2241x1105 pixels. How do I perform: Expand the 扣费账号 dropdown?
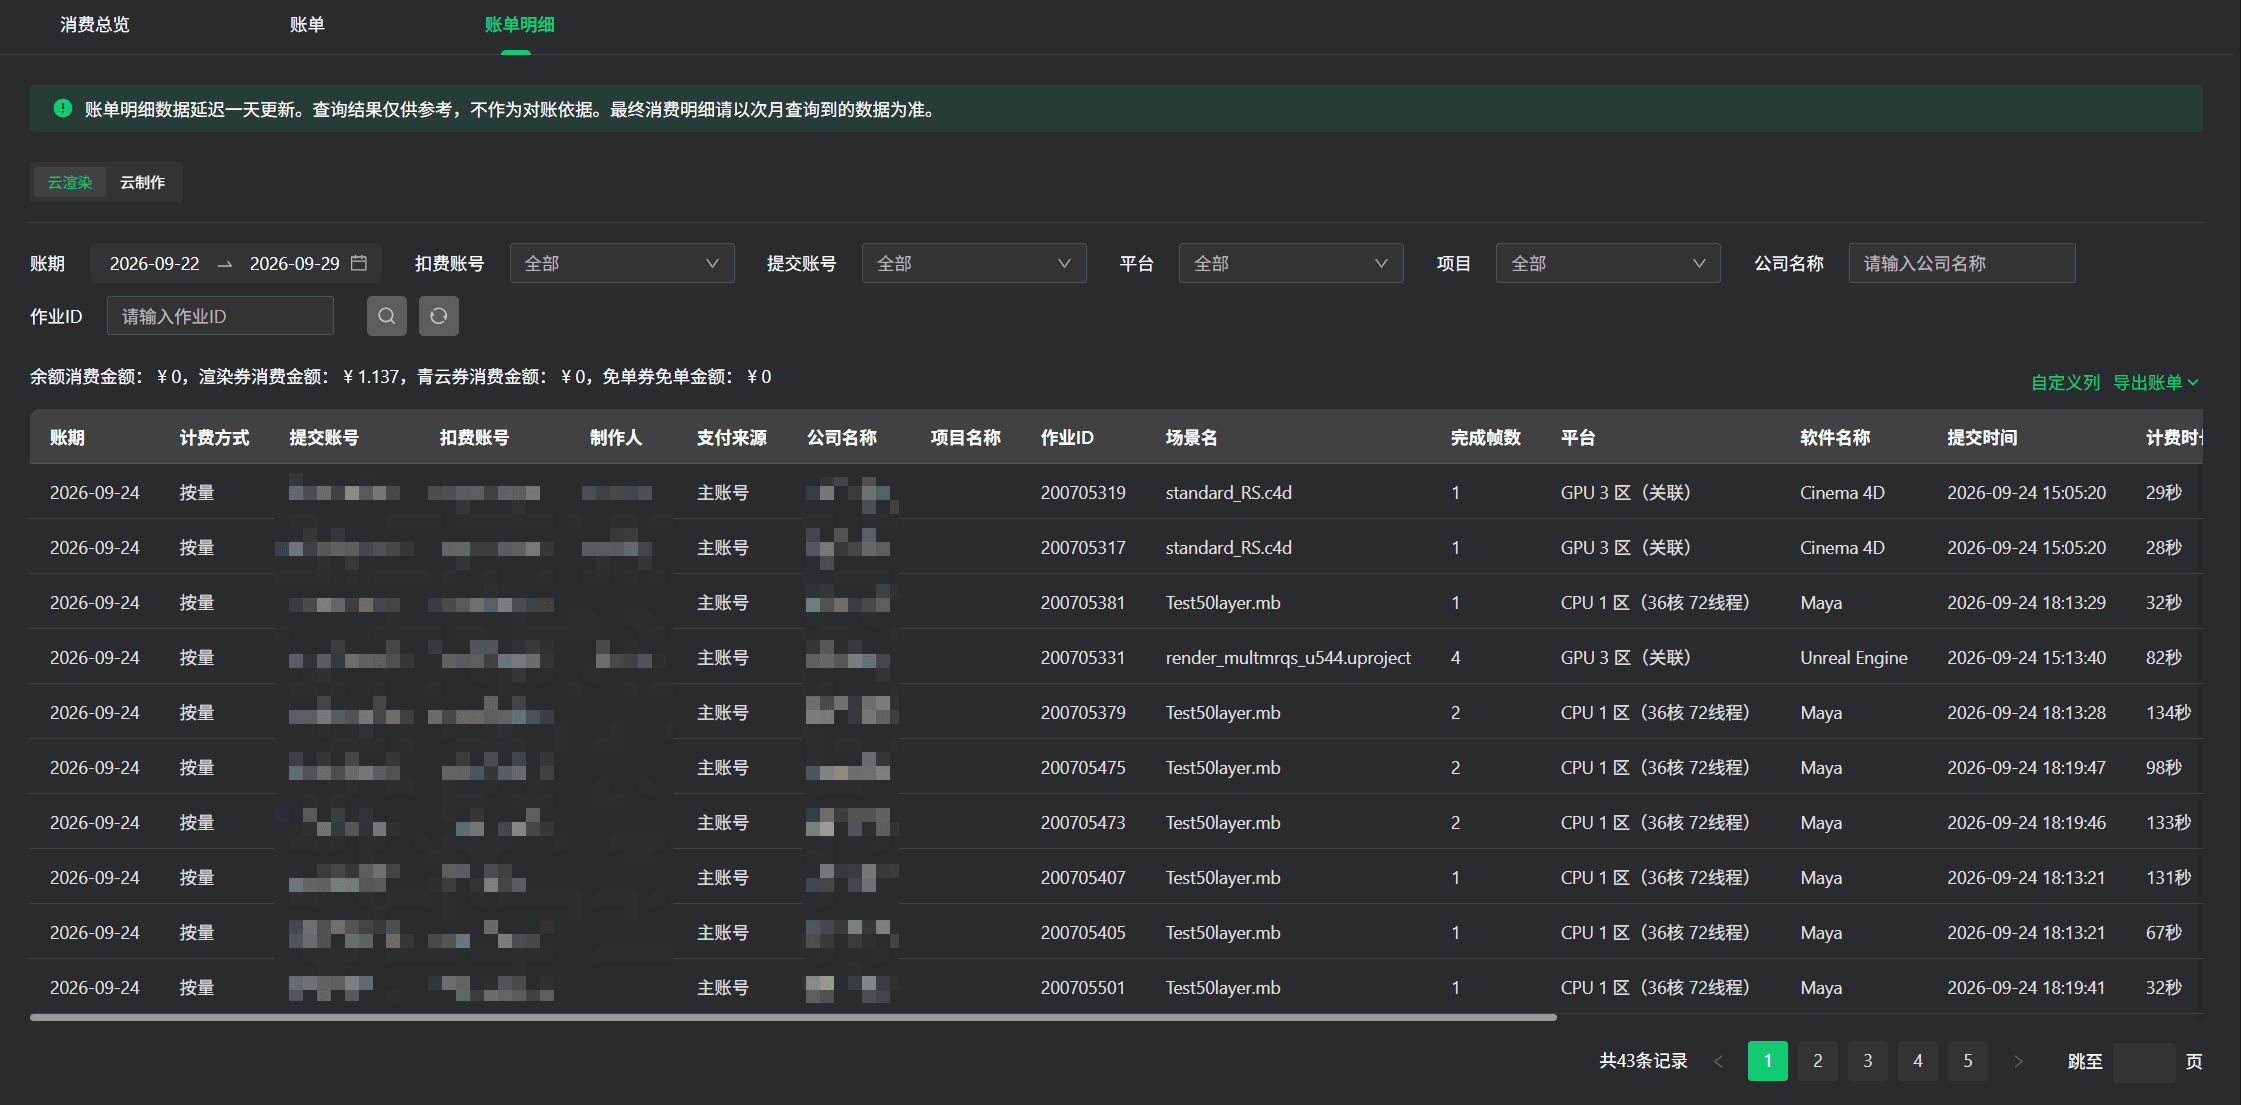tap(622, 263)
